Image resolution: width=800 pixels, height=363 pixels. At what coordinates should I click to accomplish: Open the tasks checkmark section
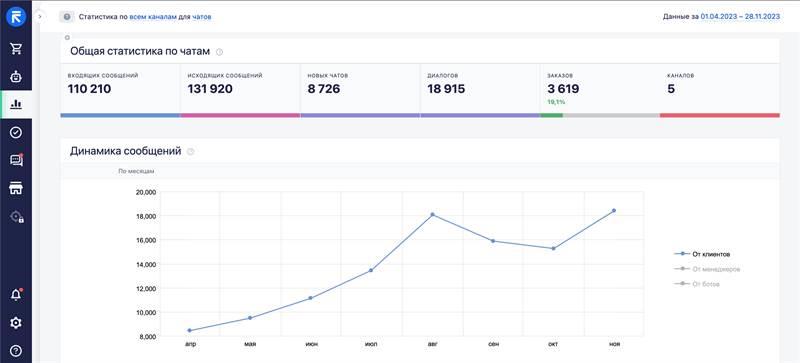point(16,132)
